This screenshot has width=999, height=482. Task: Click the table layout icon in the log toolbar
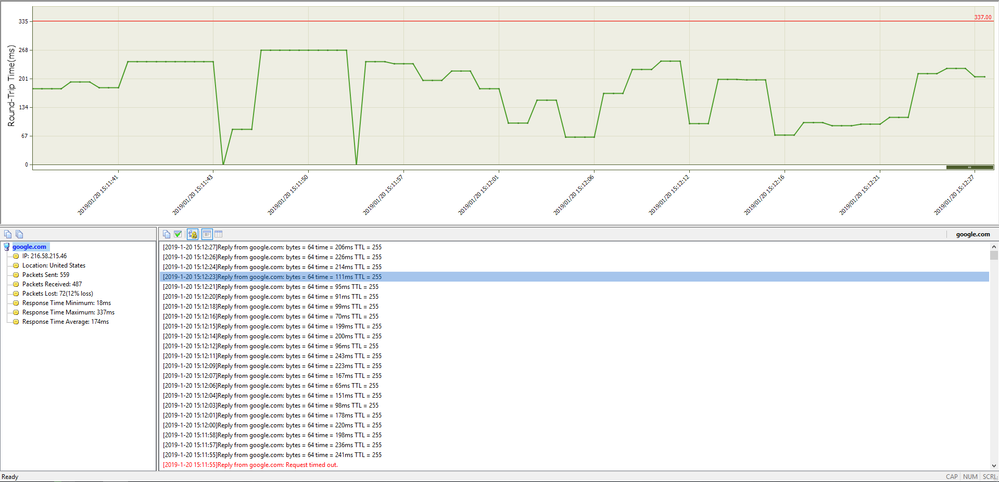point(218,233)
